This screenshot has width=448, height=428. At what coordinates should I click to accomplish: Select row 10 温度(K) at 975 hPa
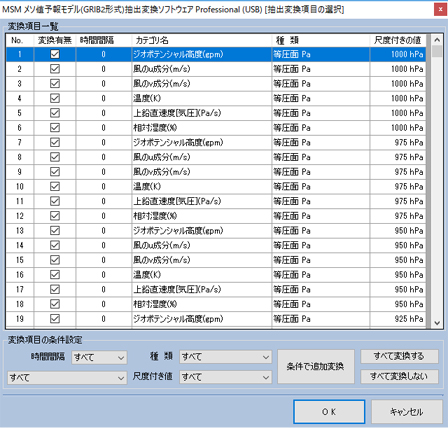(x=216, y=186)
